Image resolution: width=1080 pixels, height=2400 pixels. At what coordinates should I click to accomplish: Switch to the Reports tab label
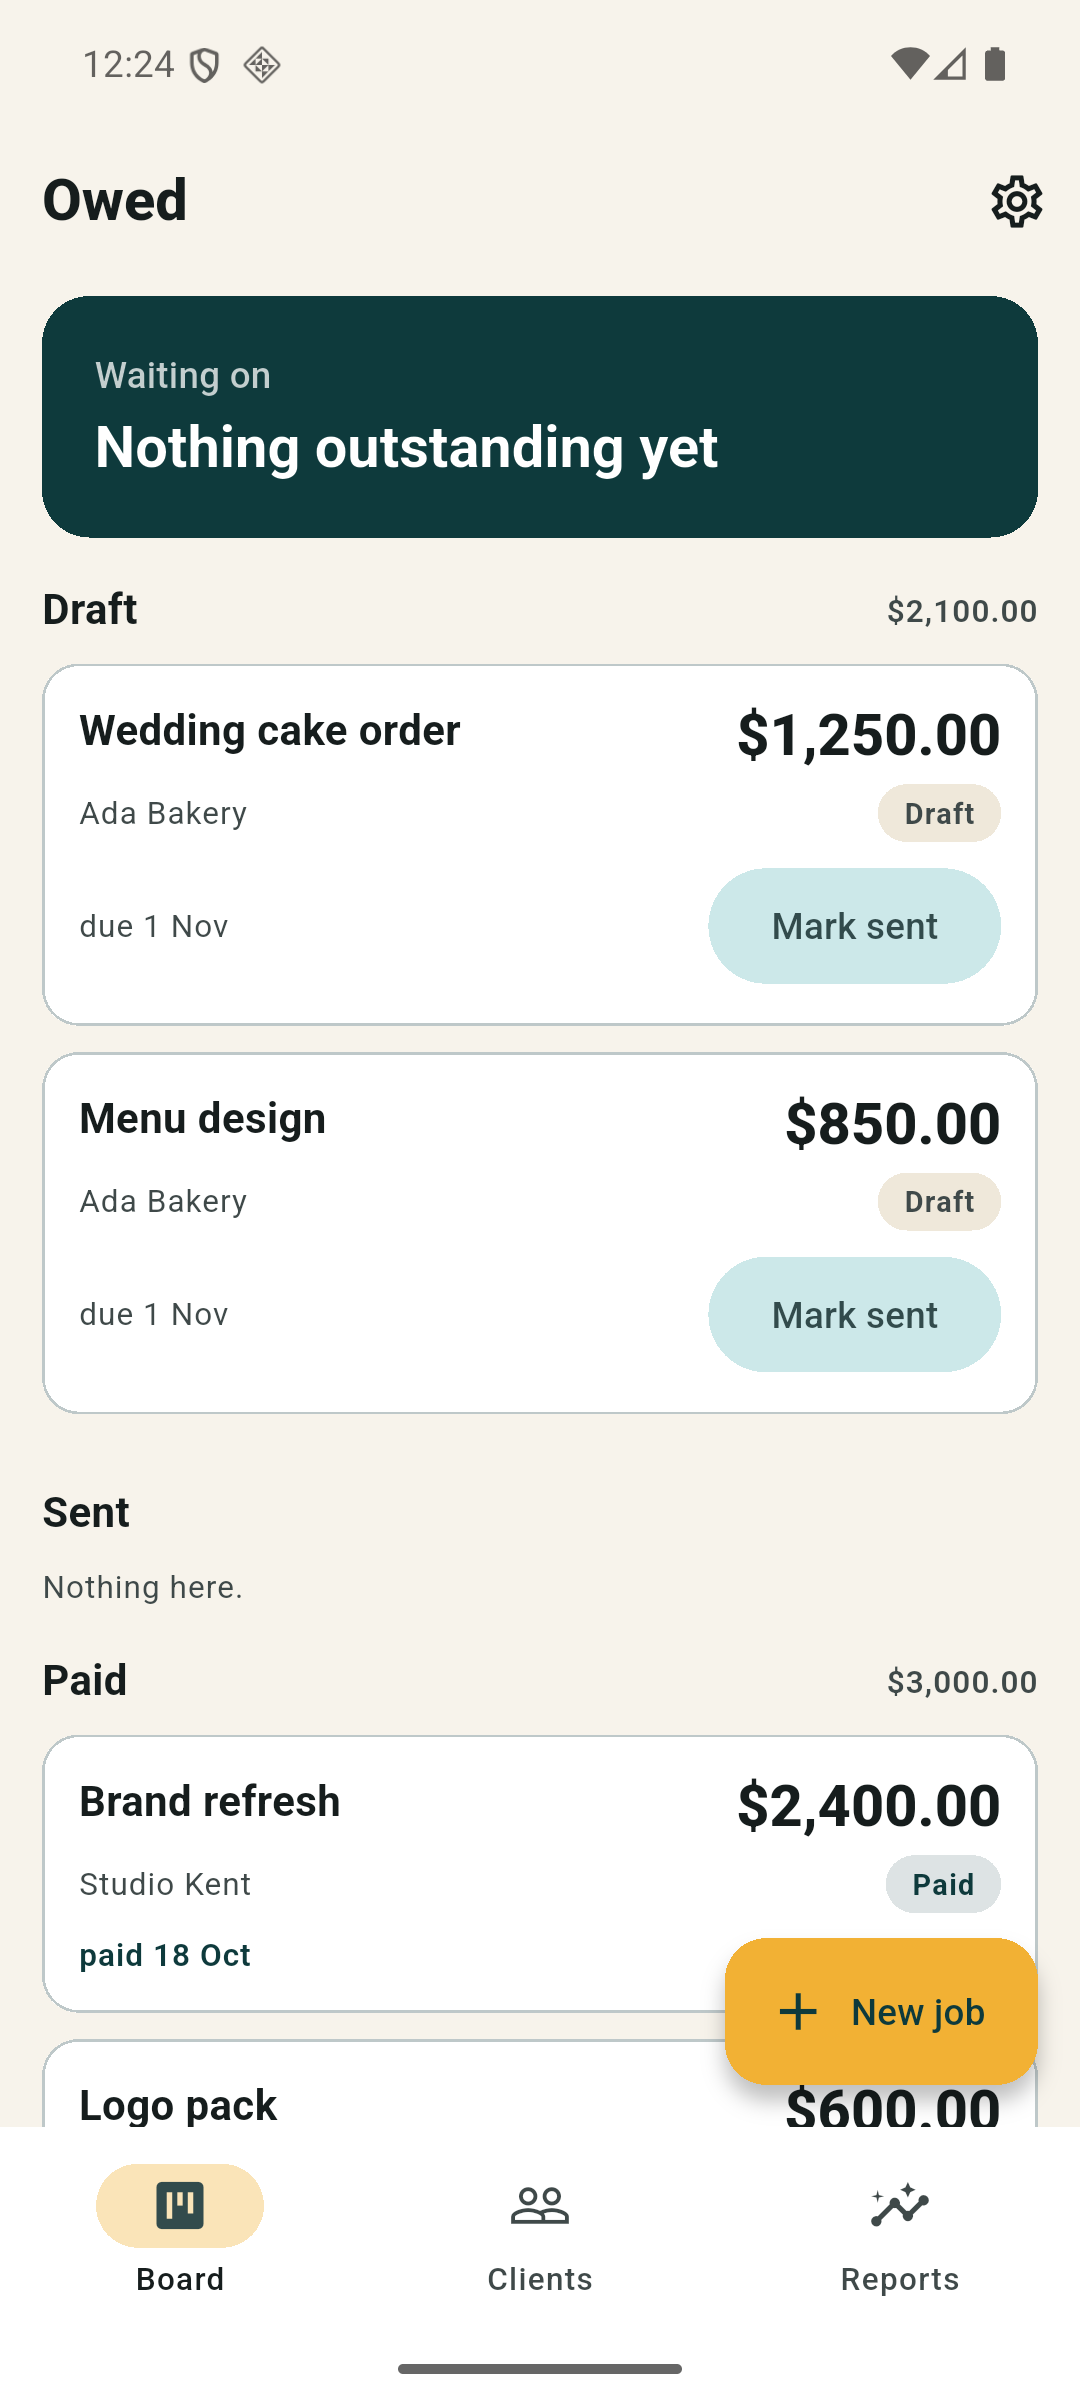coord(900,2279)
